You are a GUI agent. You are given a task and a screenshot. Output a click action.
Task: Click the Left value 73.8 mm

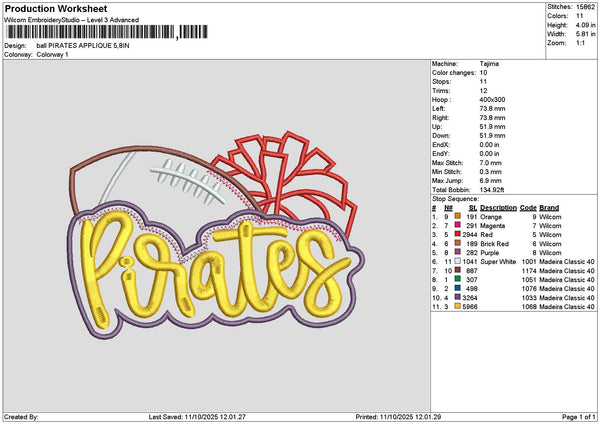coord(492,109)
